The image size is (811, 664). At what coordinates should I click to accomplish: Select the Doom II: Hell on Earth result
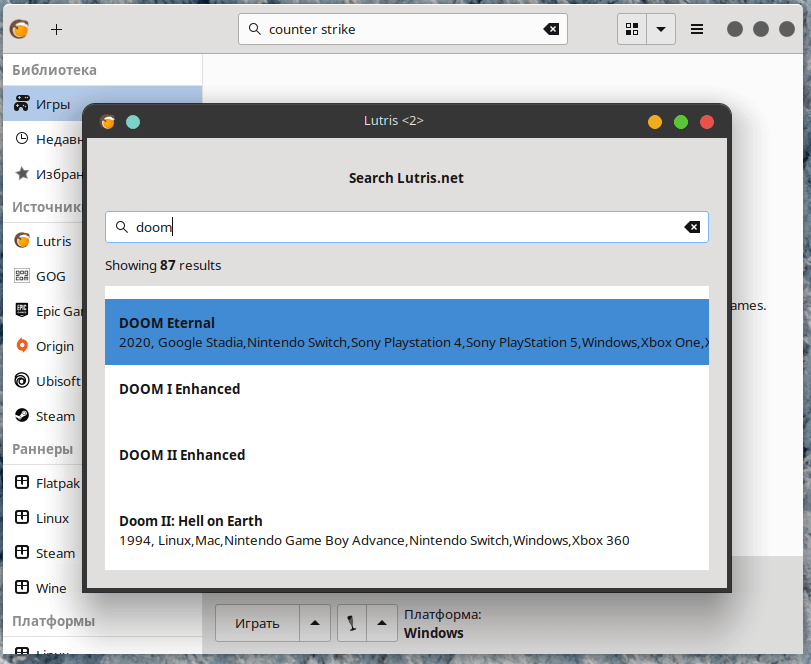[407, 530]
